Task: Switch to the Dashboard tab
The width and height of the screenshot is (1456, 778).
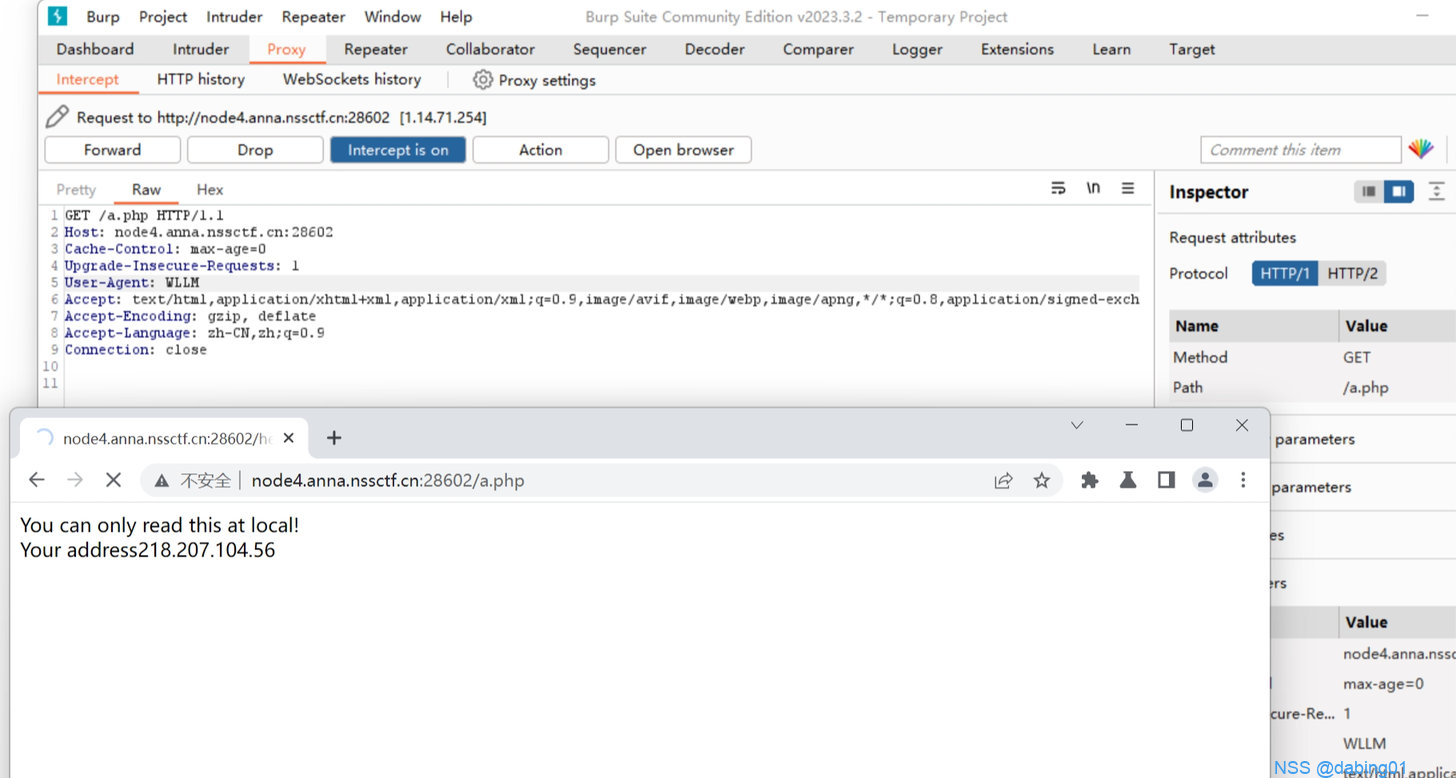Action: [95, 49]
